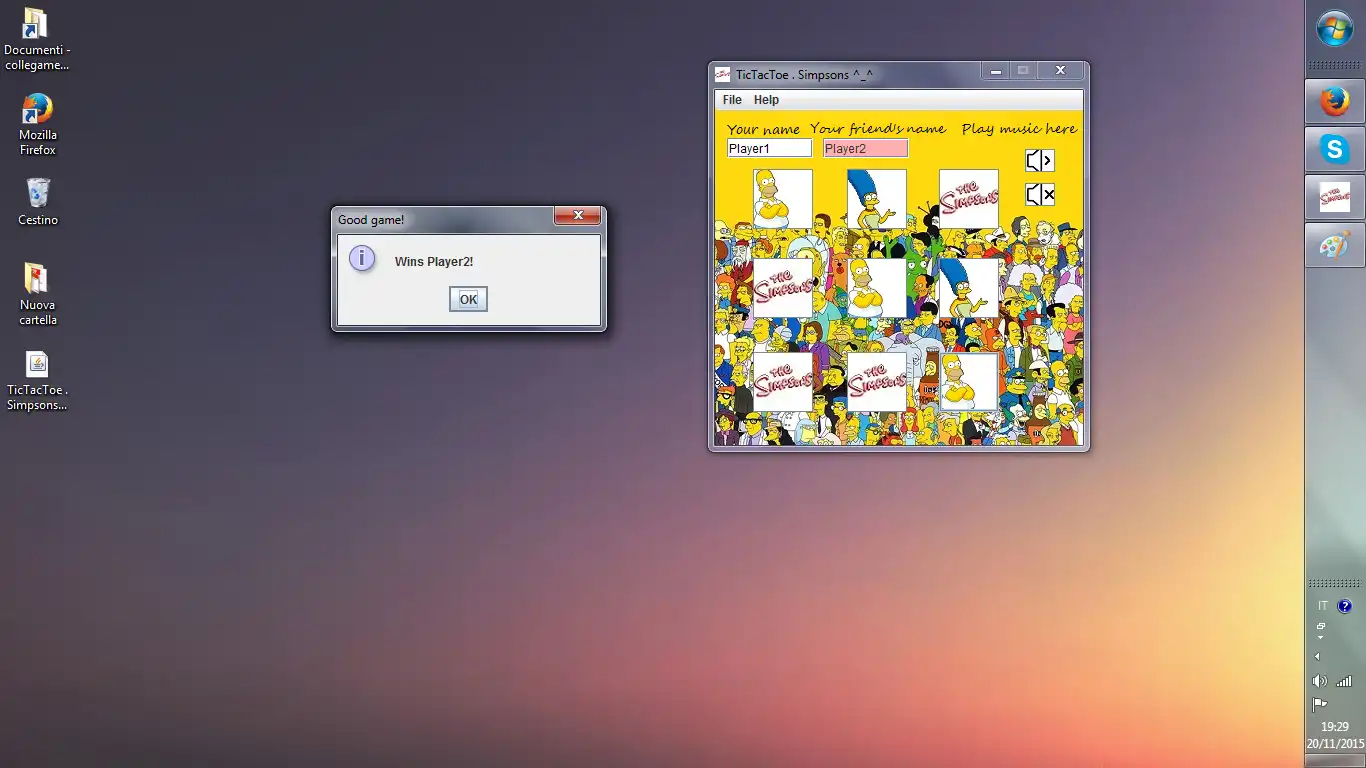Close the Good game! dialog
1366x768 pixels.
coord(577,216)
